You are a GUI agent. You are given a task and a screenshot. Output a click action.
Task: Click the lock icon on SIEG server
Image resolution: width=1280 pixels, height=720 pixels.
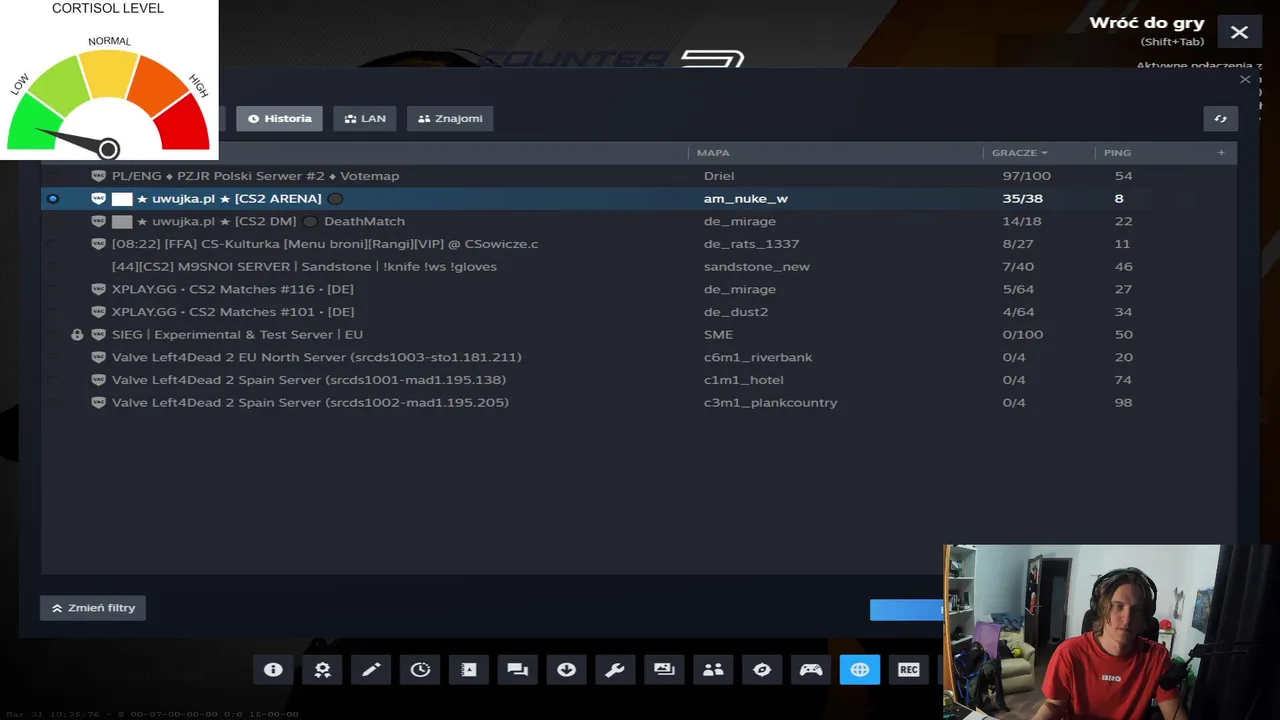click(x=77, y=335)
